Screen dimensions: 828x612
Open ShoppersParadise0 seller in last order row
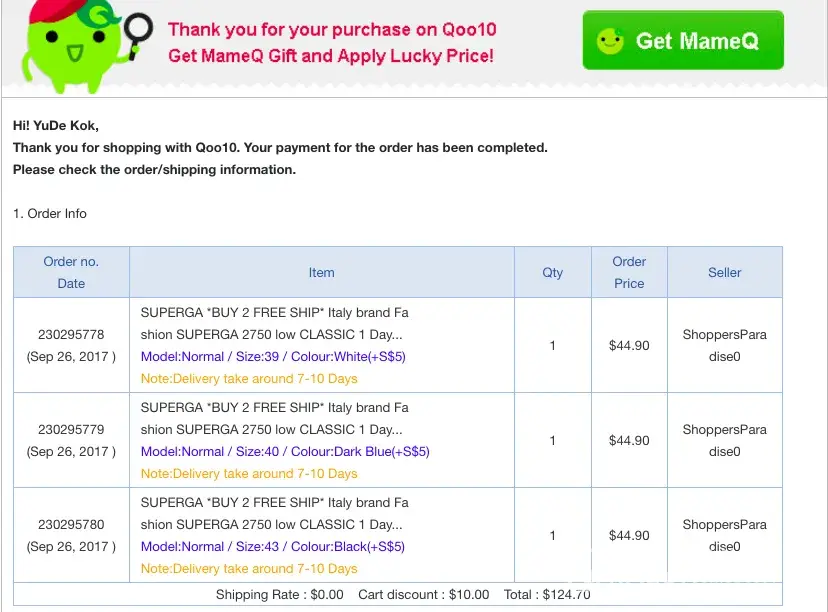pos(724,535)
